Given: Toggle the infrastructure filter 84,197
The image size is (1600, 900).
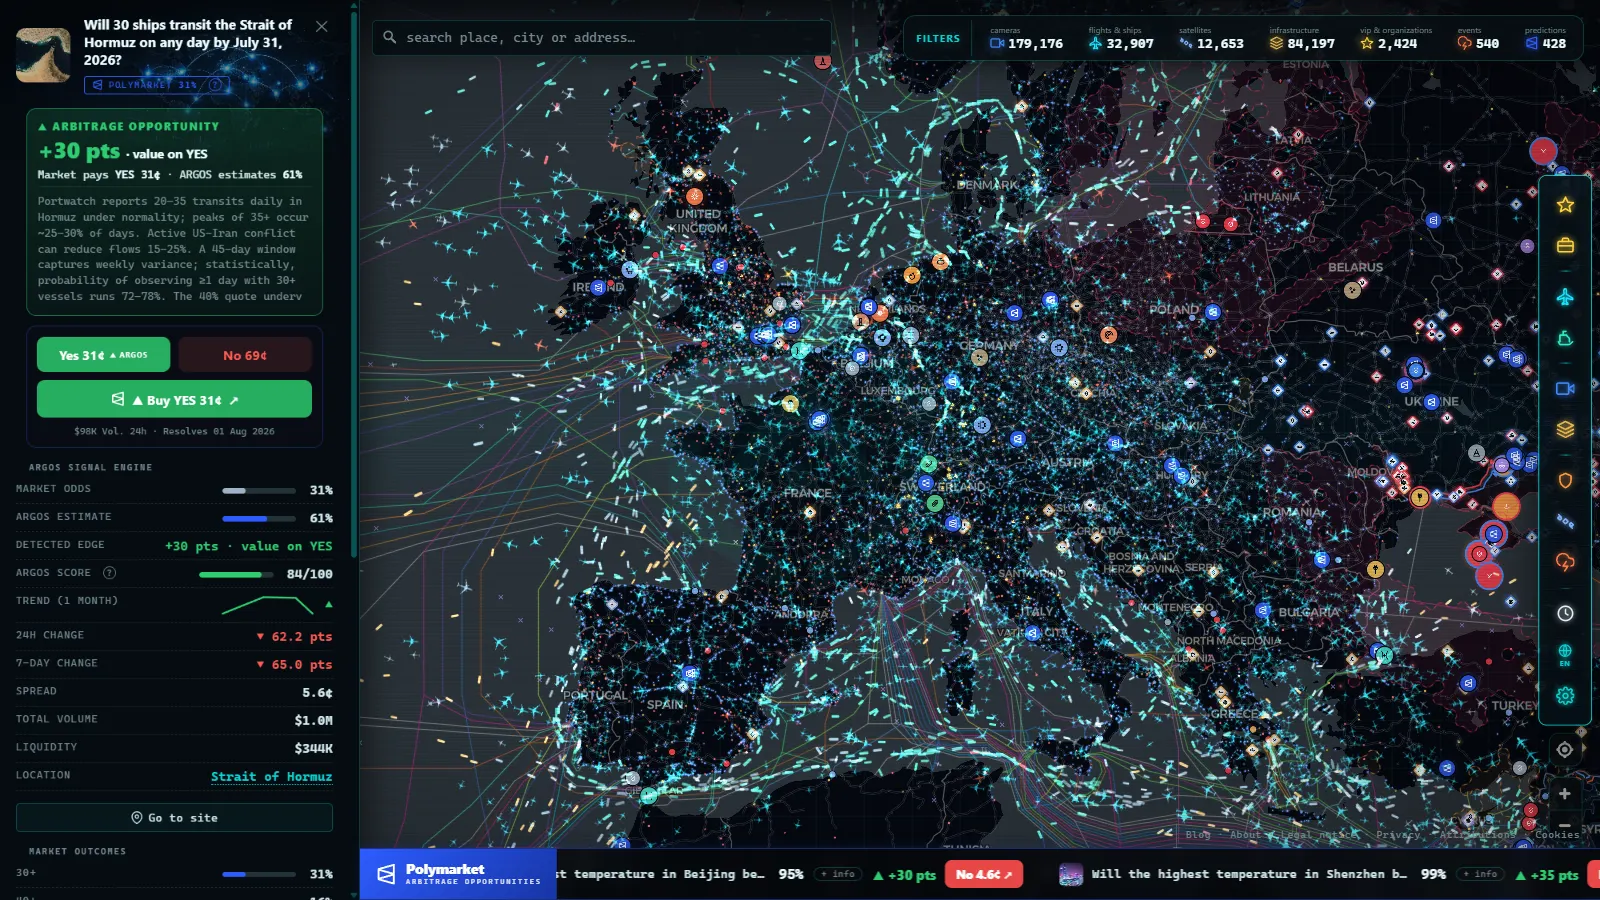Looking at the screenshot, I should pyautogui.click(x=1302, y=39).
